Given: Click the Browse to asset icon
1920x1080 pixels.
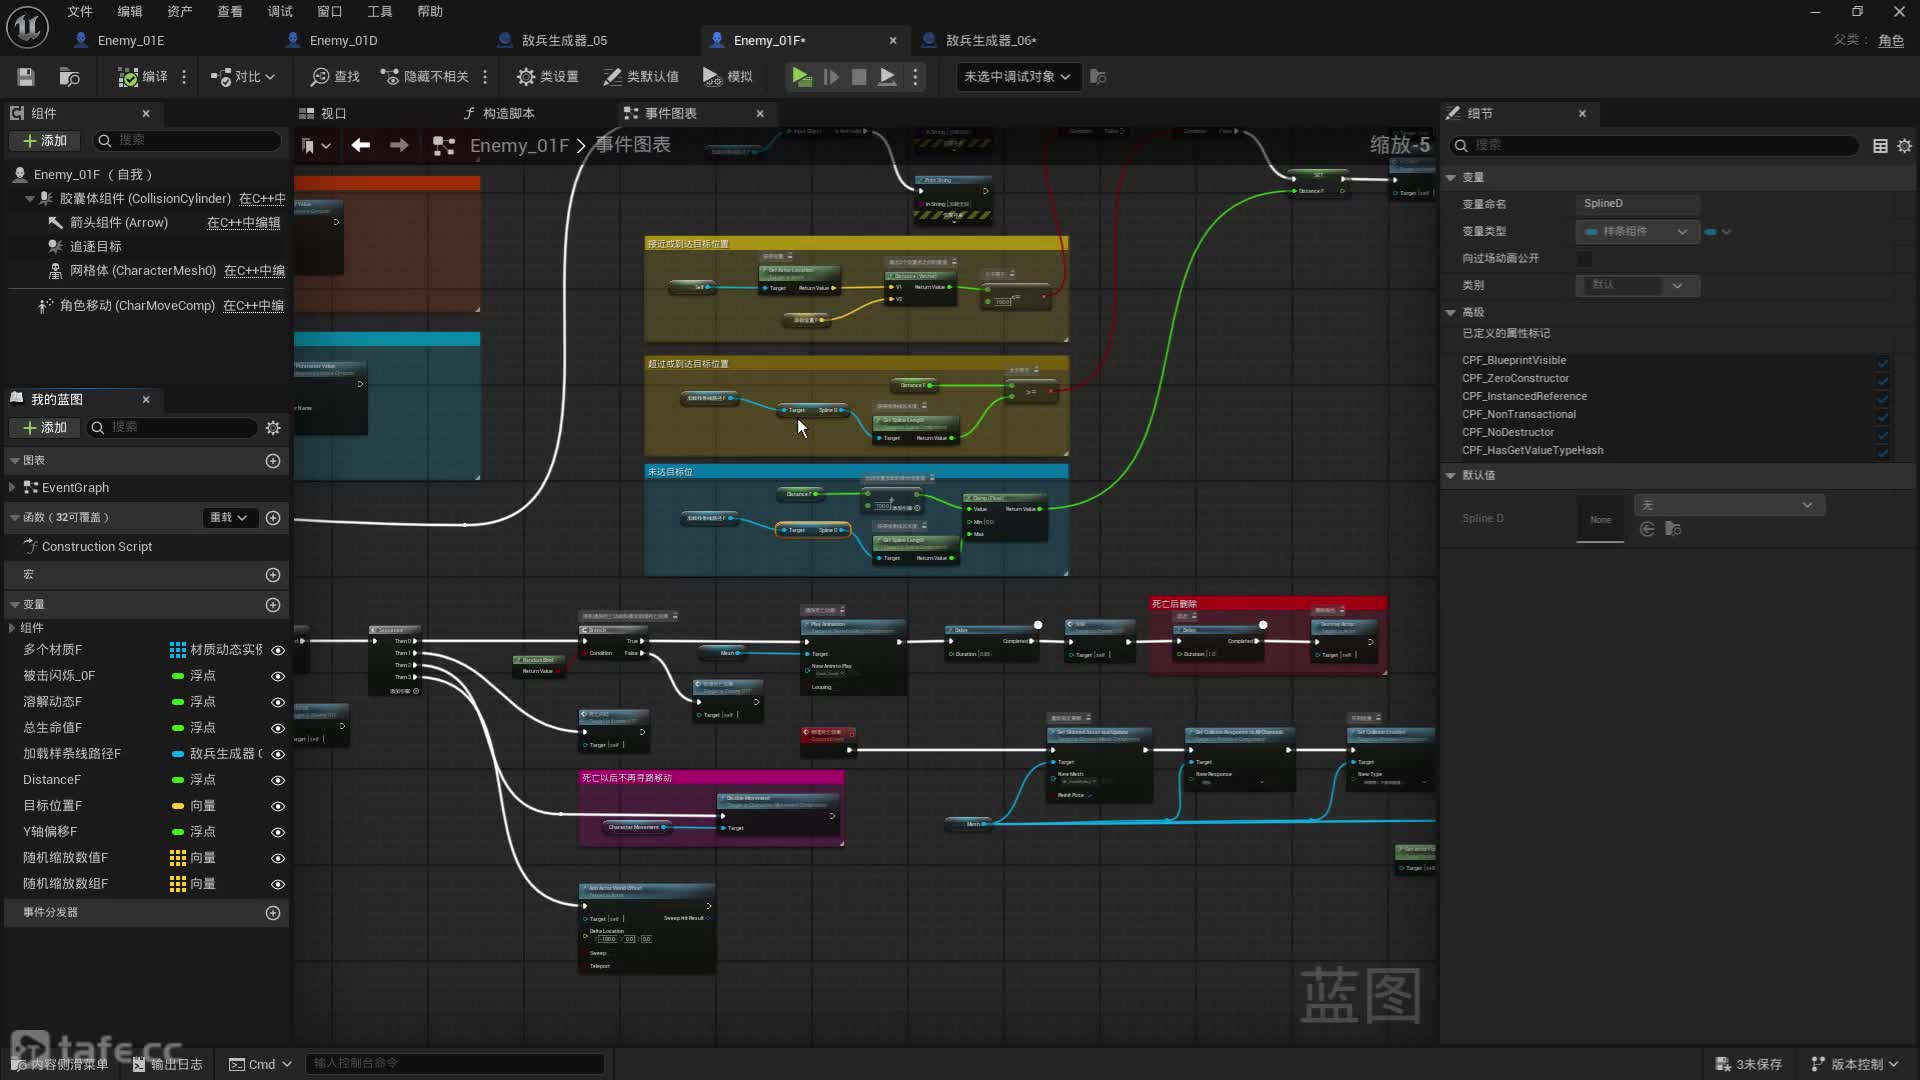Looking at the screenshot, I should click(69, 77).
